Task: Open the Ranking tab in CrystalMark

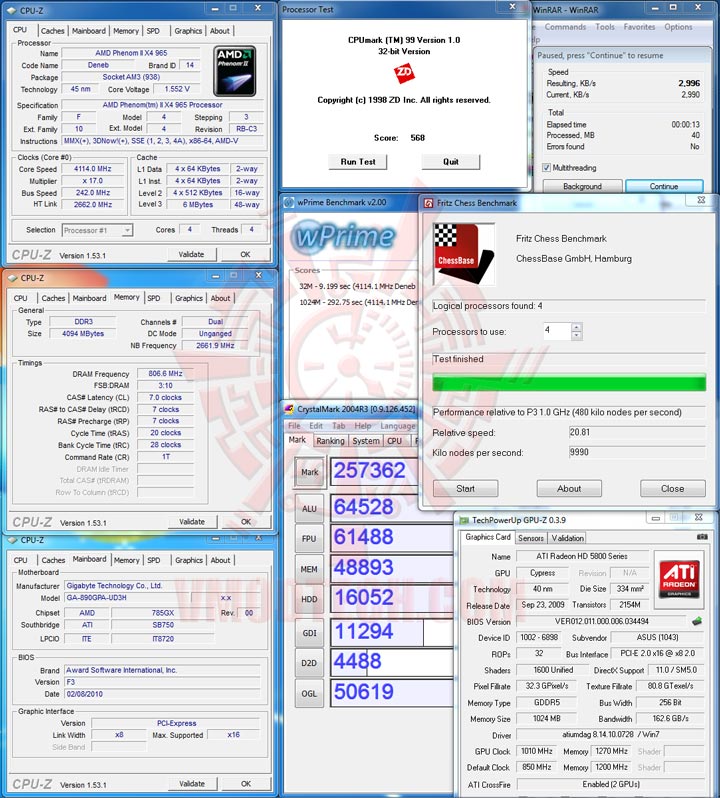Action: (330, 441)
